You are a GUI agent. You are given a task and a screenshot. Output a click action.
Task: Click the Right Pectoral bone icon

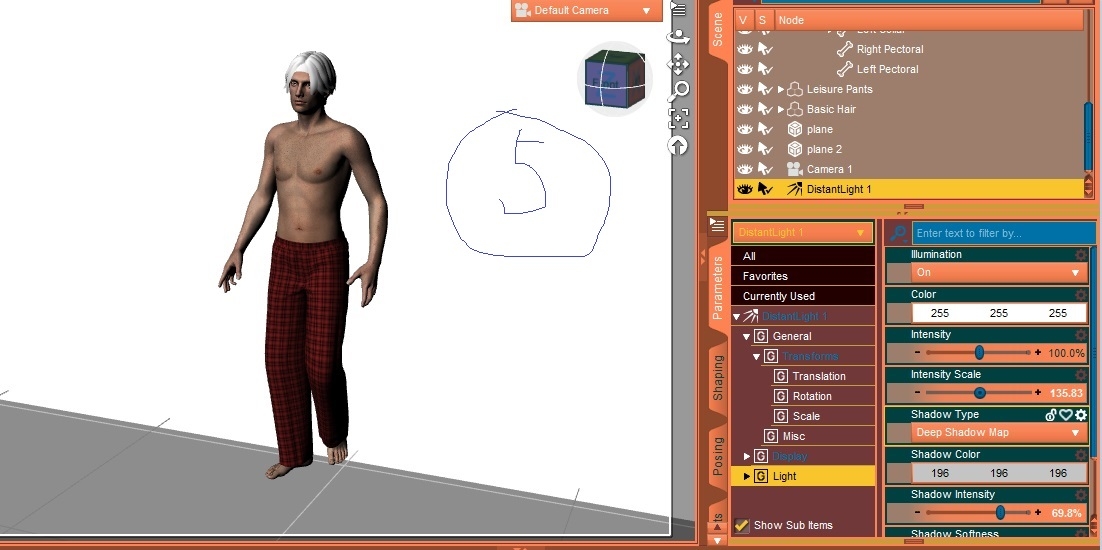click(x=844, y=49)
